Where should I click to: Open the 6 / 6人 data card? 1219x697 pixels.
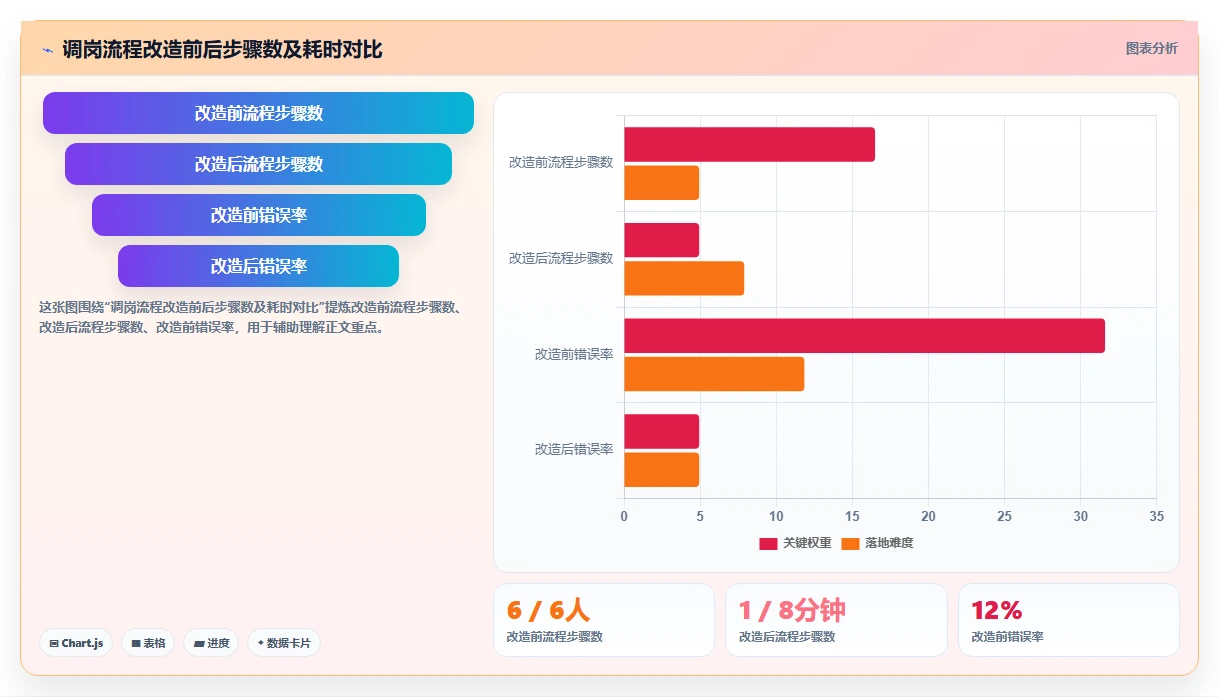click(604, 620)
